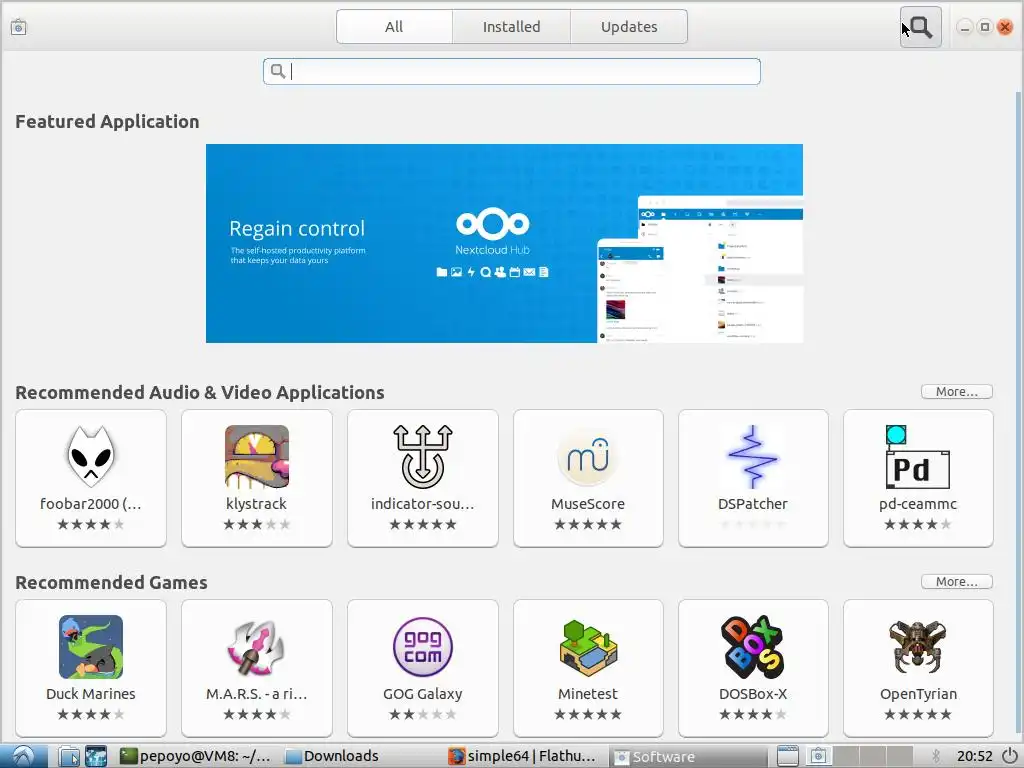Click the pd-ceammc name label
The image size is (1024, 768).
pos(918,504)
